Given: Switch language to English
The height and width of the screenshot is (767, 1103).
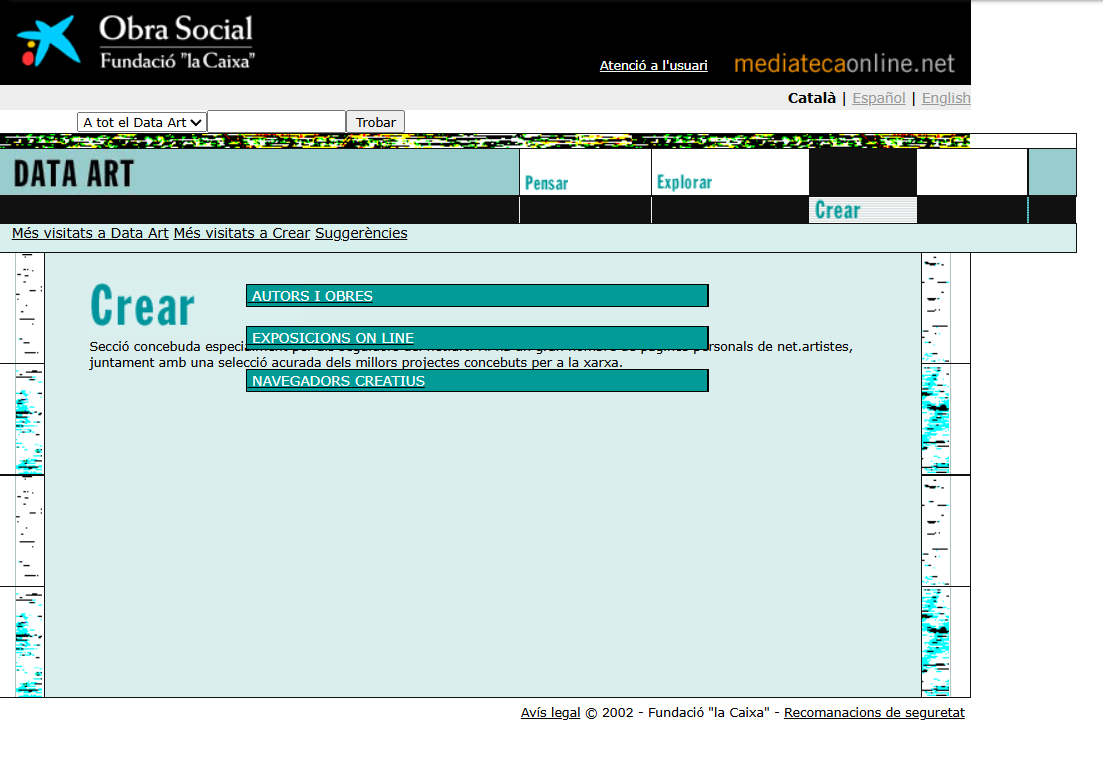Looking at the screenshot, I should 946,98.
